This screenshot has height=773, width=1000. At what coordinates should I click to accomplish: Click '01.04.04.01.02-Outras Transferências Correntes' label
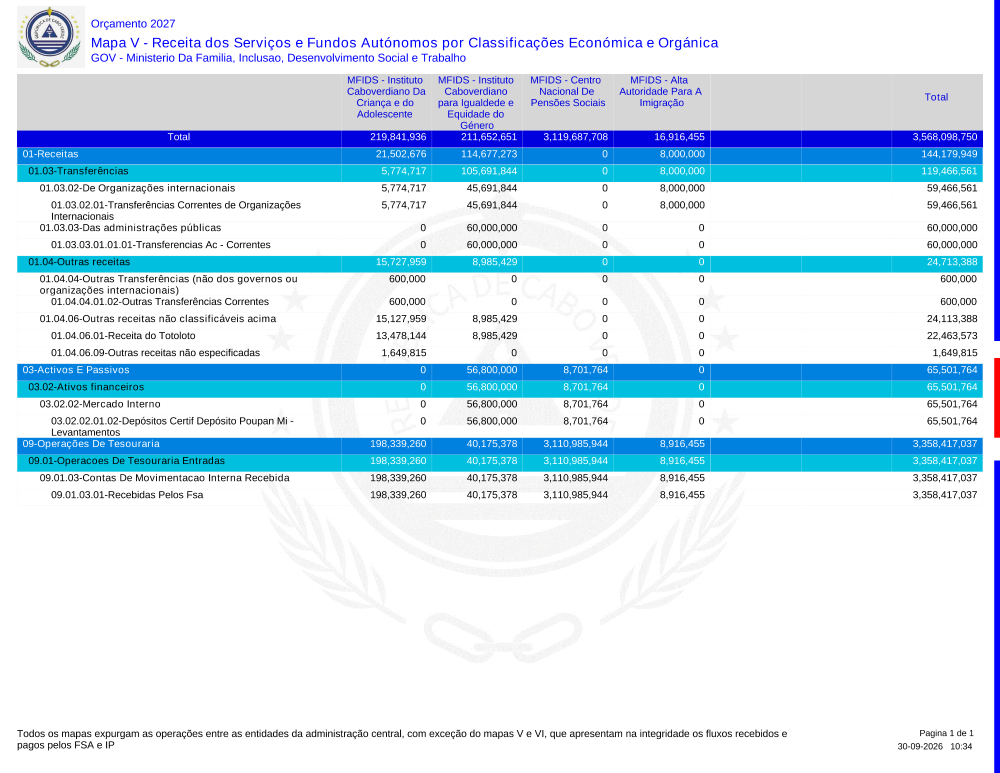pos(160,302)
